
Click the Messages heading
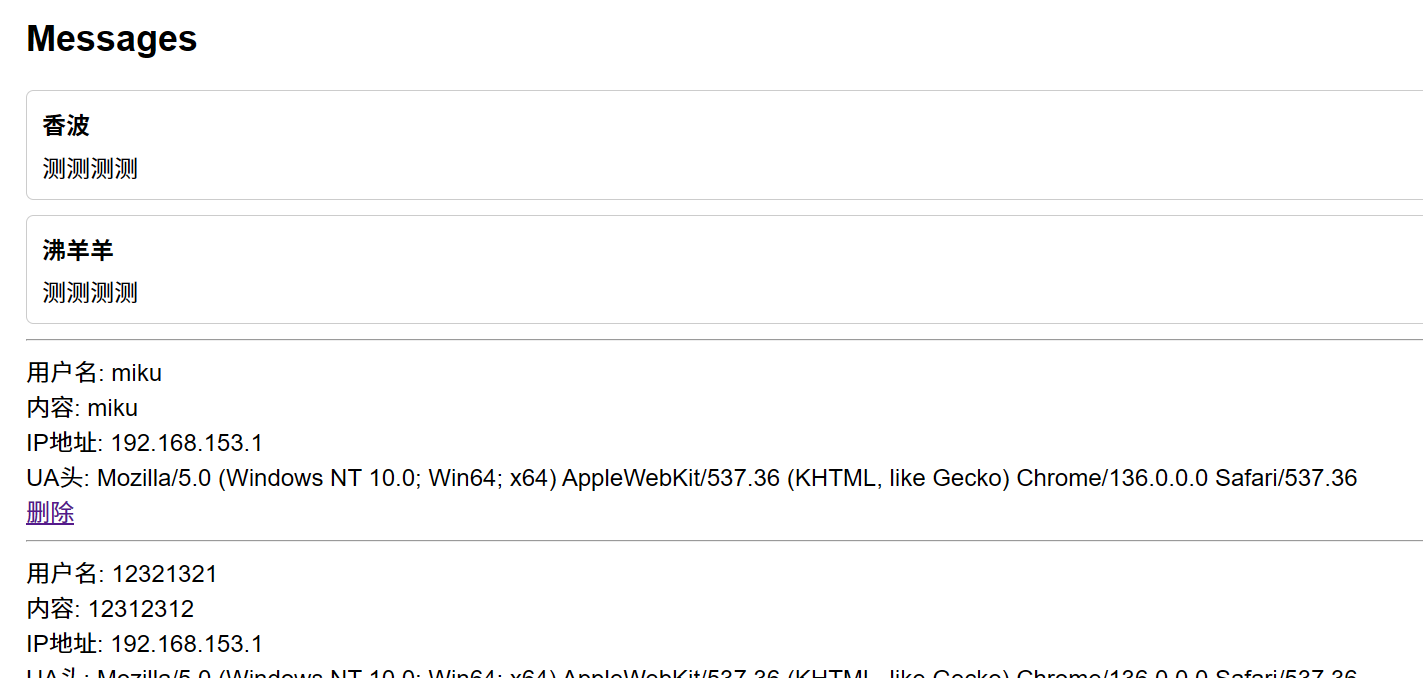112,39
